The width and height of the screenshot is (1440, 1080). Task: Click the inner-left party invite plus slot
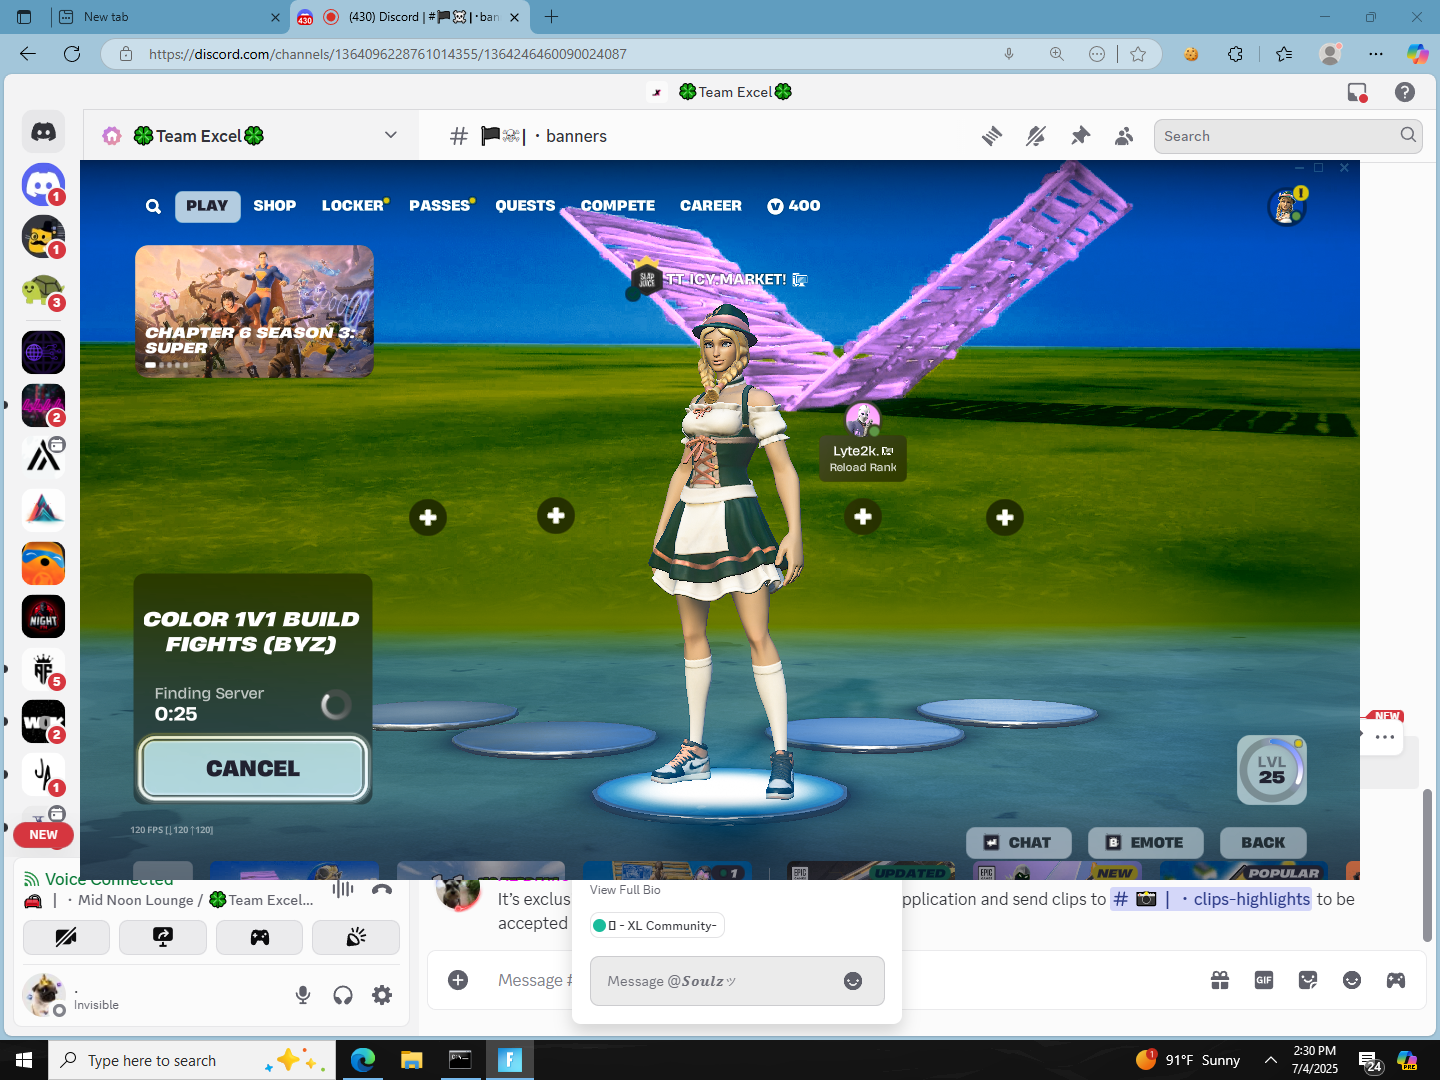pos(556,516)
